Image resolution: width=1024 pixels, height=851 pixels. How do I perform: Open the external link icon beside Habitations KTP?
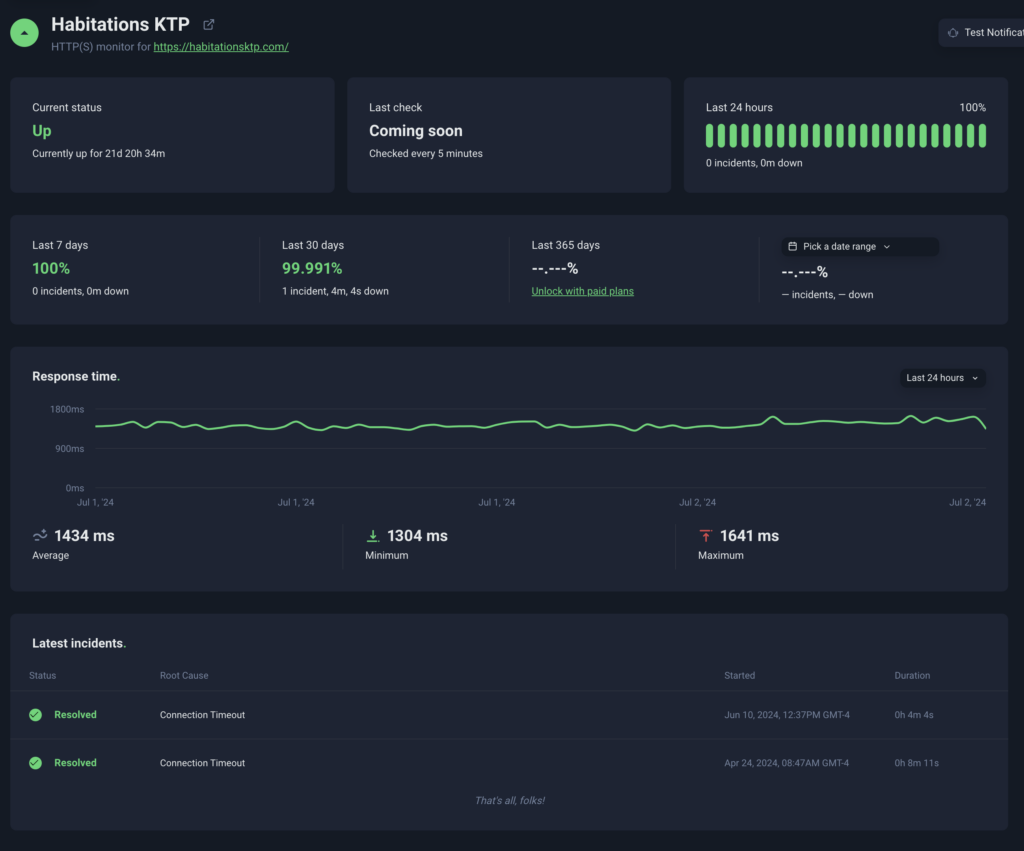[x=208, y=25]
